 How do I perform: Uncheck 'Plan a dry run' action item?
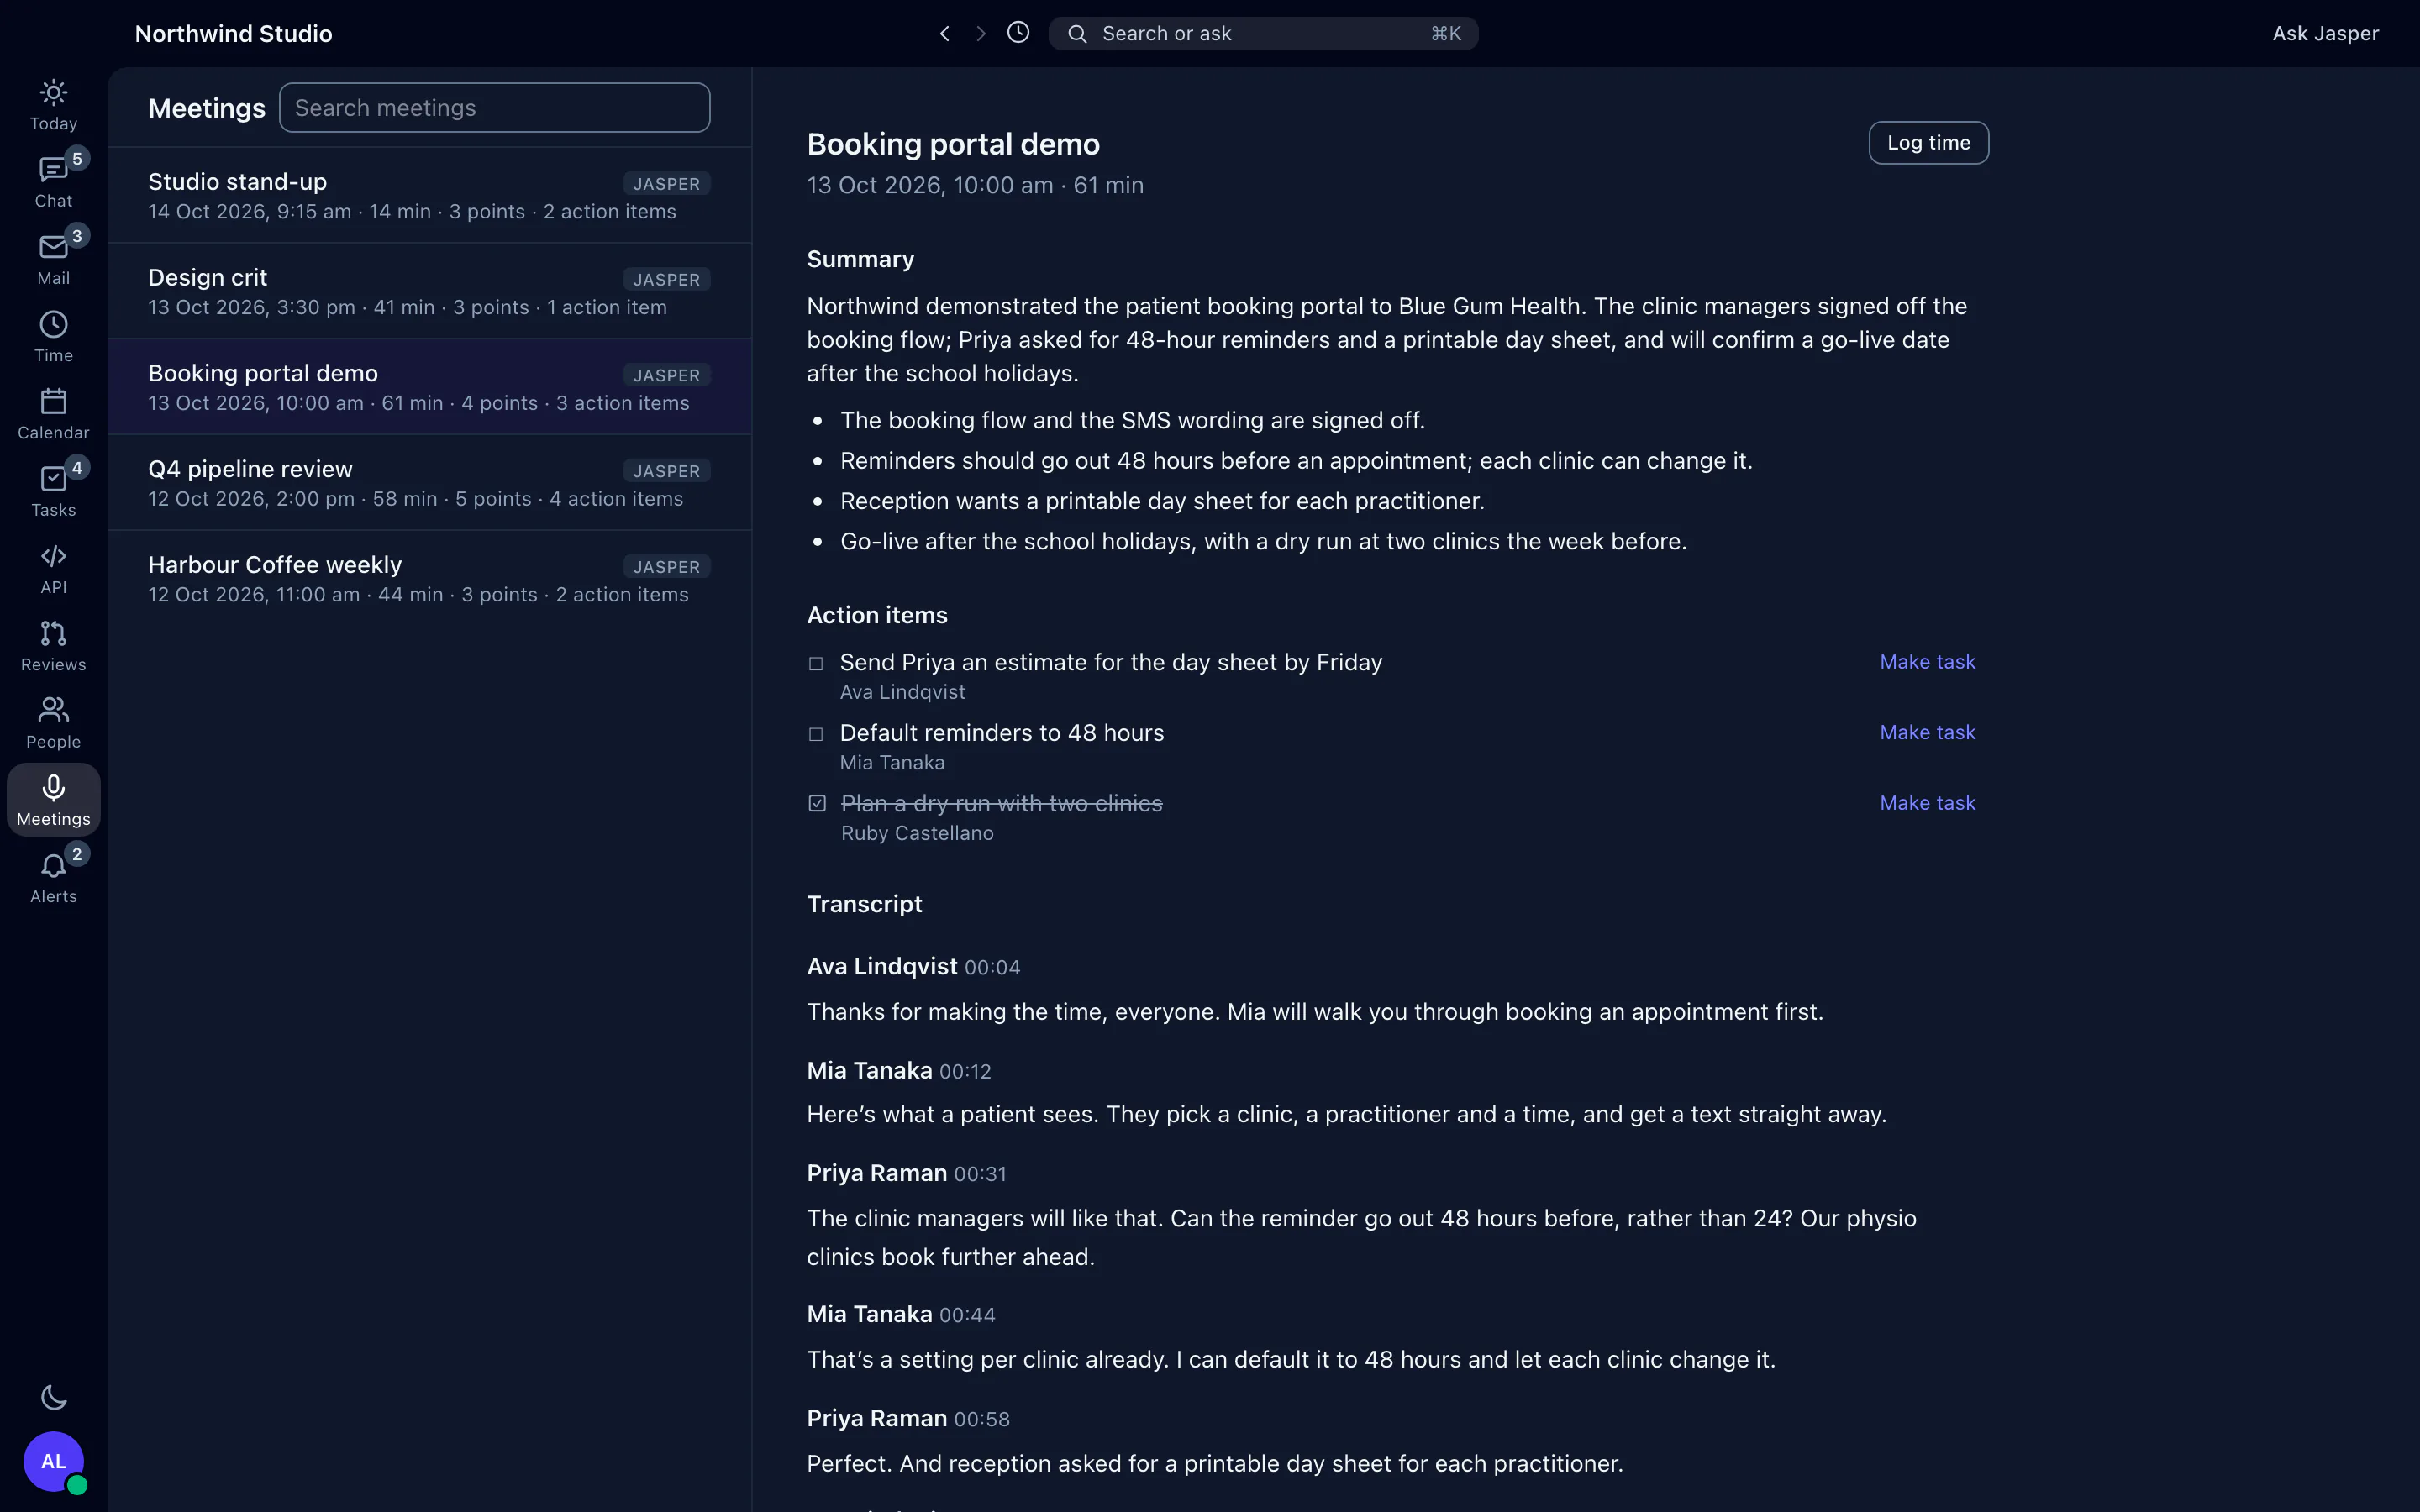(x=817, y=803)
